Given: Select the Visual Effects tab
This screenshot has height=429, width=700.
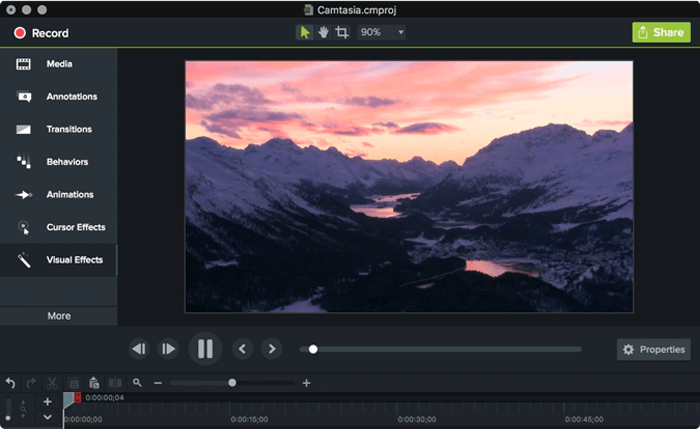Looking at the screenshot, I should click(58, 260).
